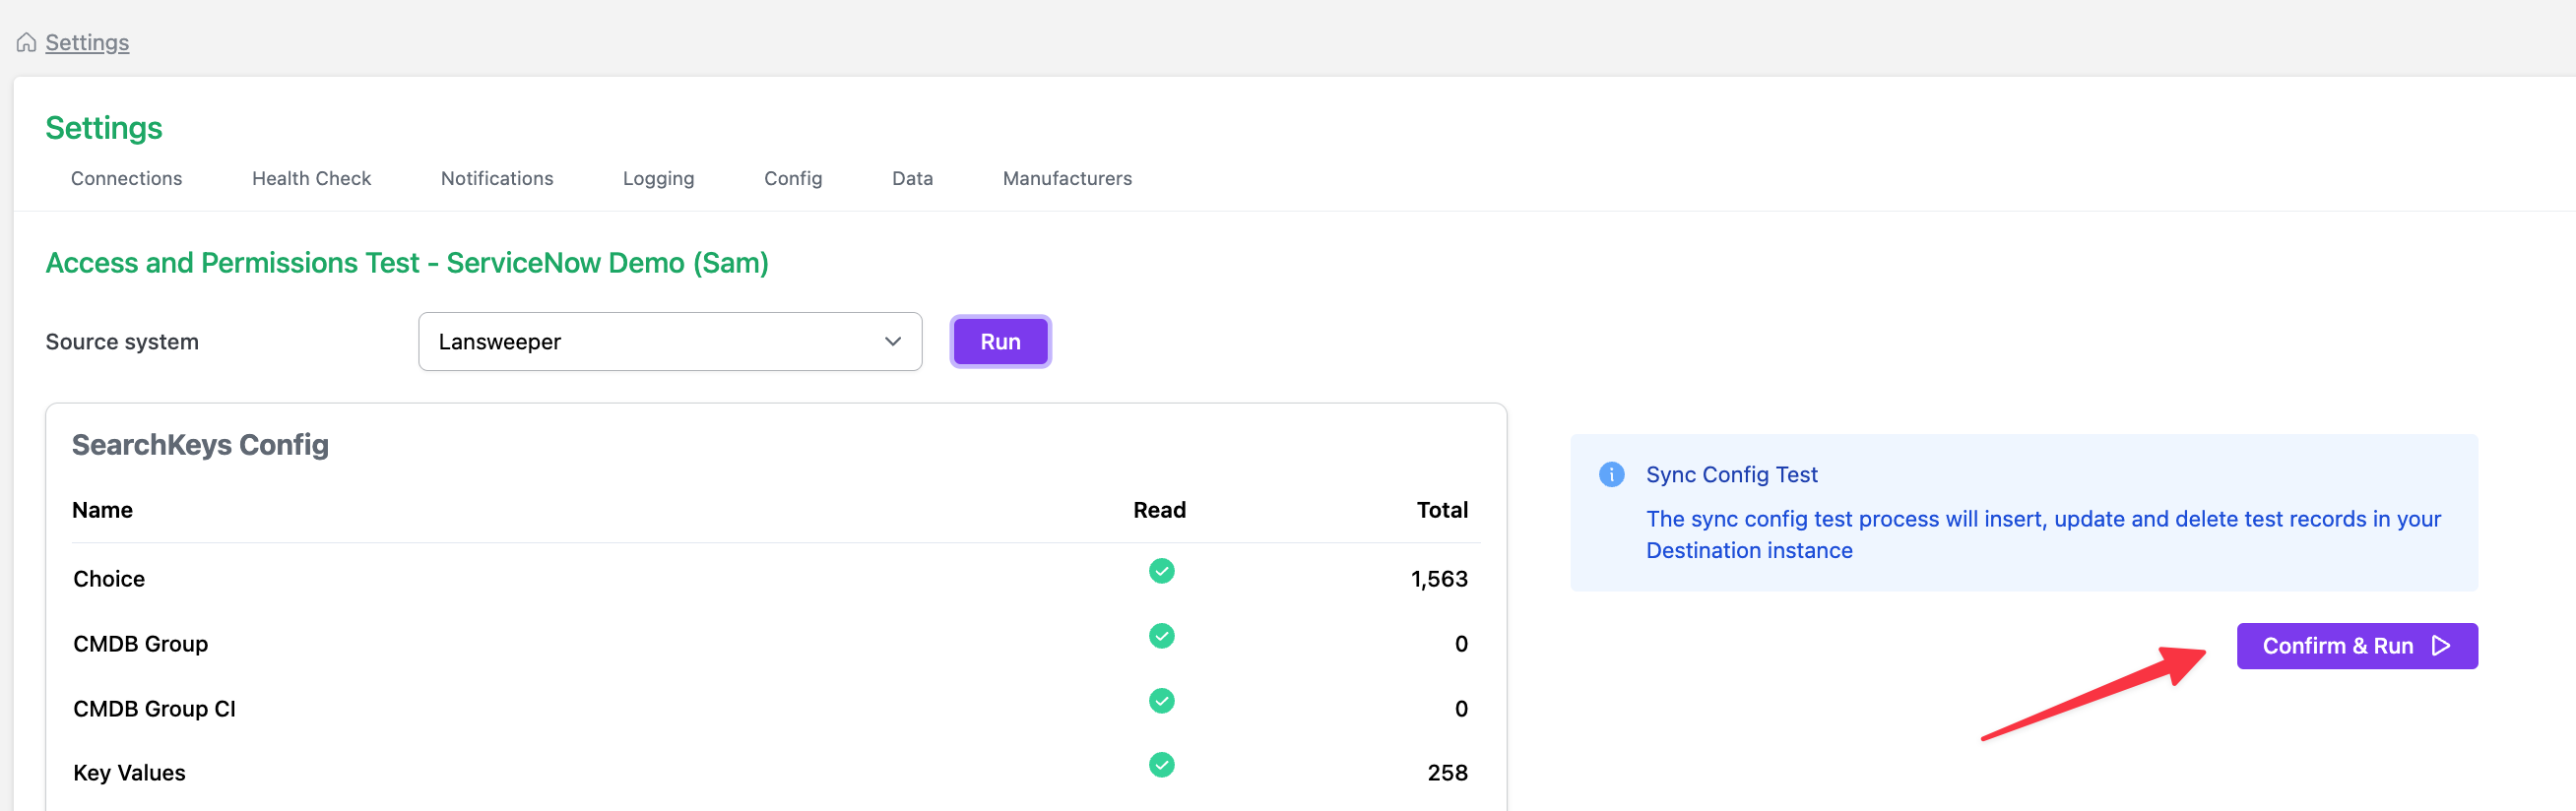
Task: Click the Choice row green check icon
Action: [1161, 571]
